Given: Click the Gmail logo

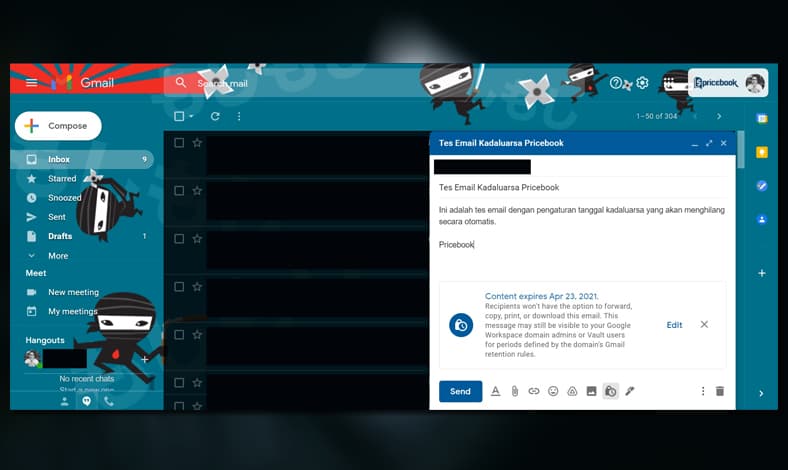Looking at the screenshot, I should coord(83,82).
